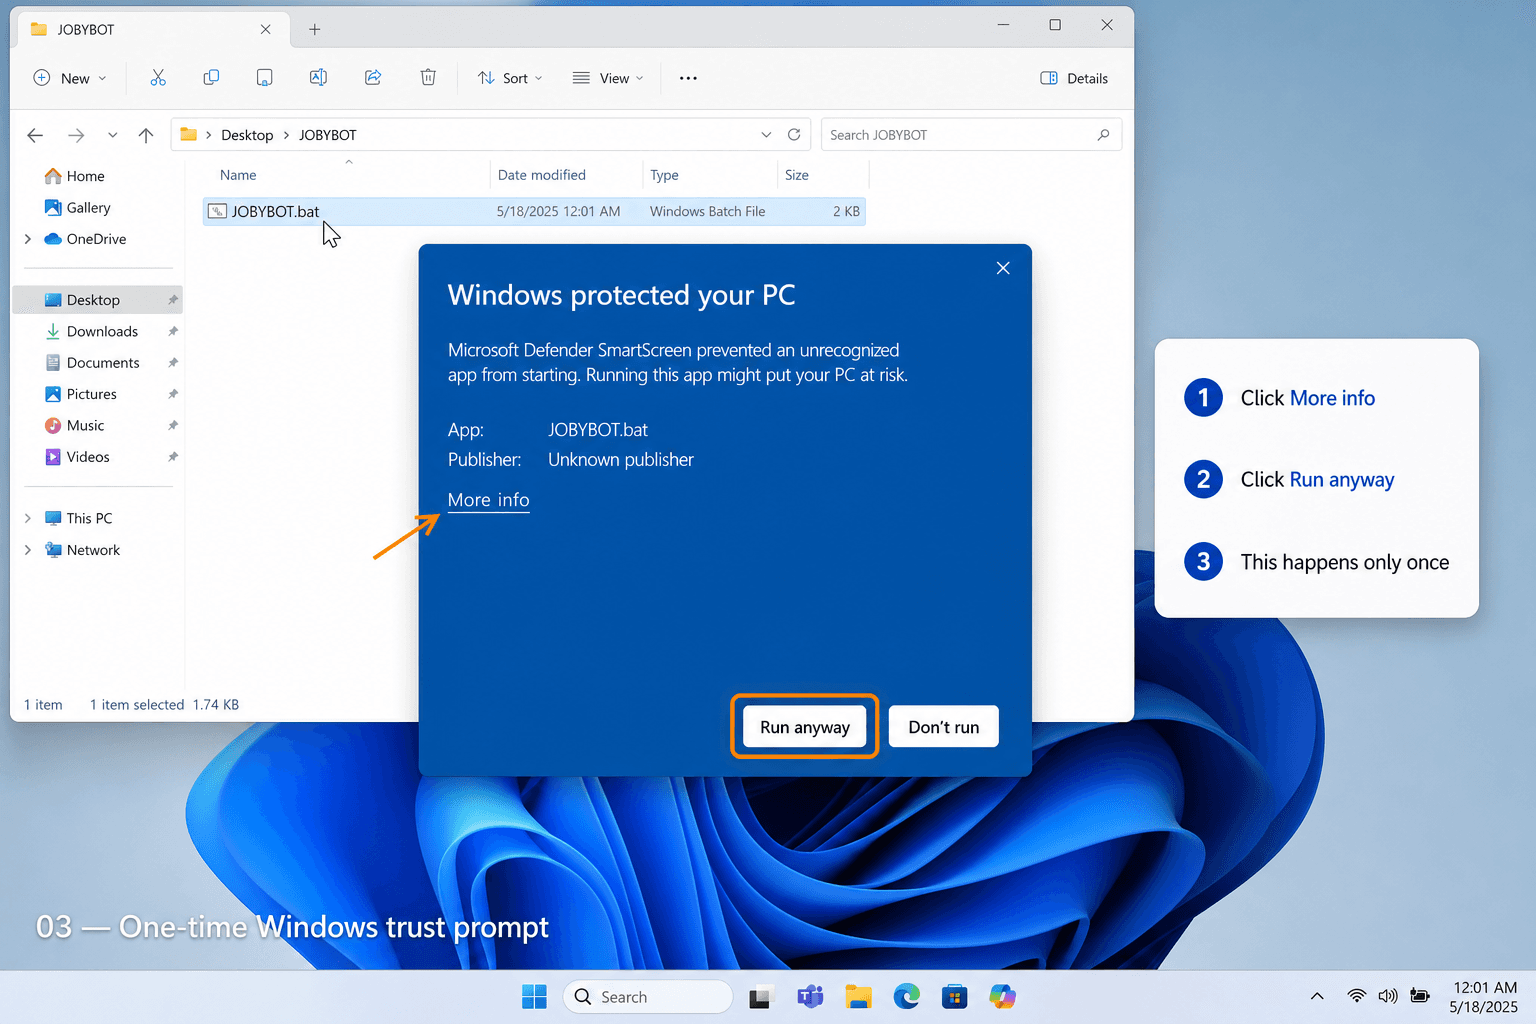This screenshot has width=1536, height=1024.
Task: Expand the Network tree node
Action: [28, 550]
